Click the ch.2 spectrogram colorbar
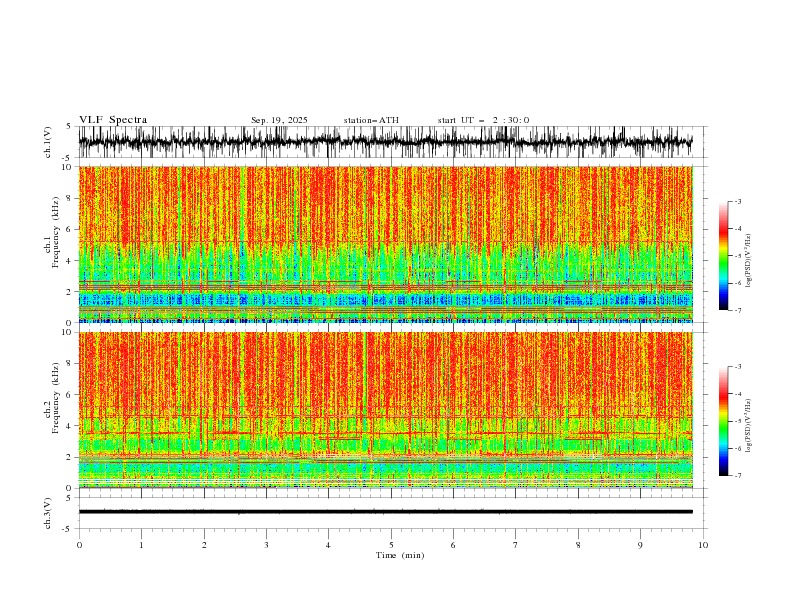Image resolution: width=792 pixels, height=612 pixels. coord(723,421)
